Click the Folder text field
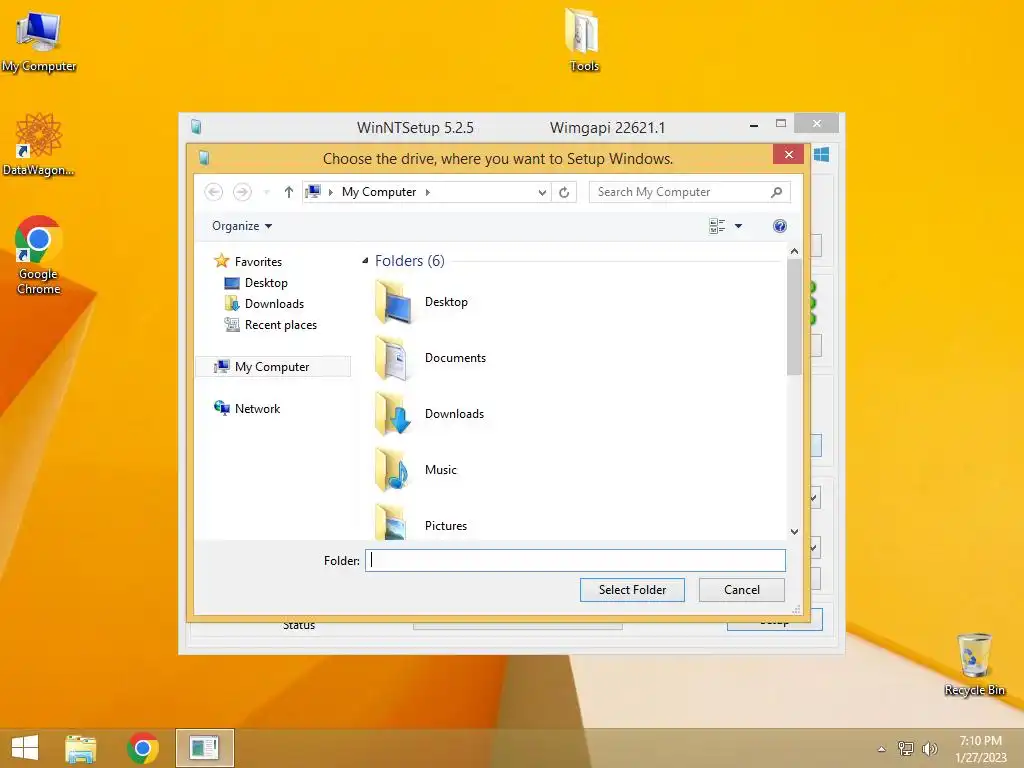1024x768 pixels. 575,560
